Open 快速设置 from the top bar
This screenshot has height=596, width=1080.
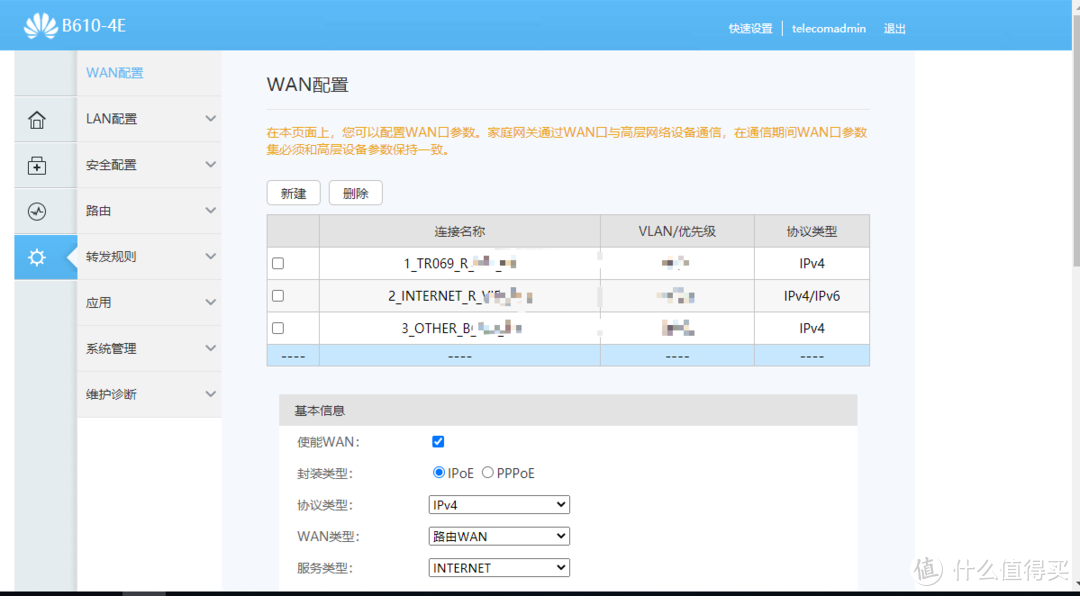751,28
